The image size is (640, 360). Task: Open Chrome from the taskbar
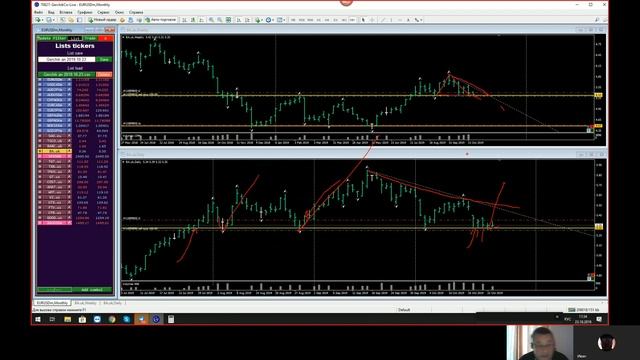[112, 319]
